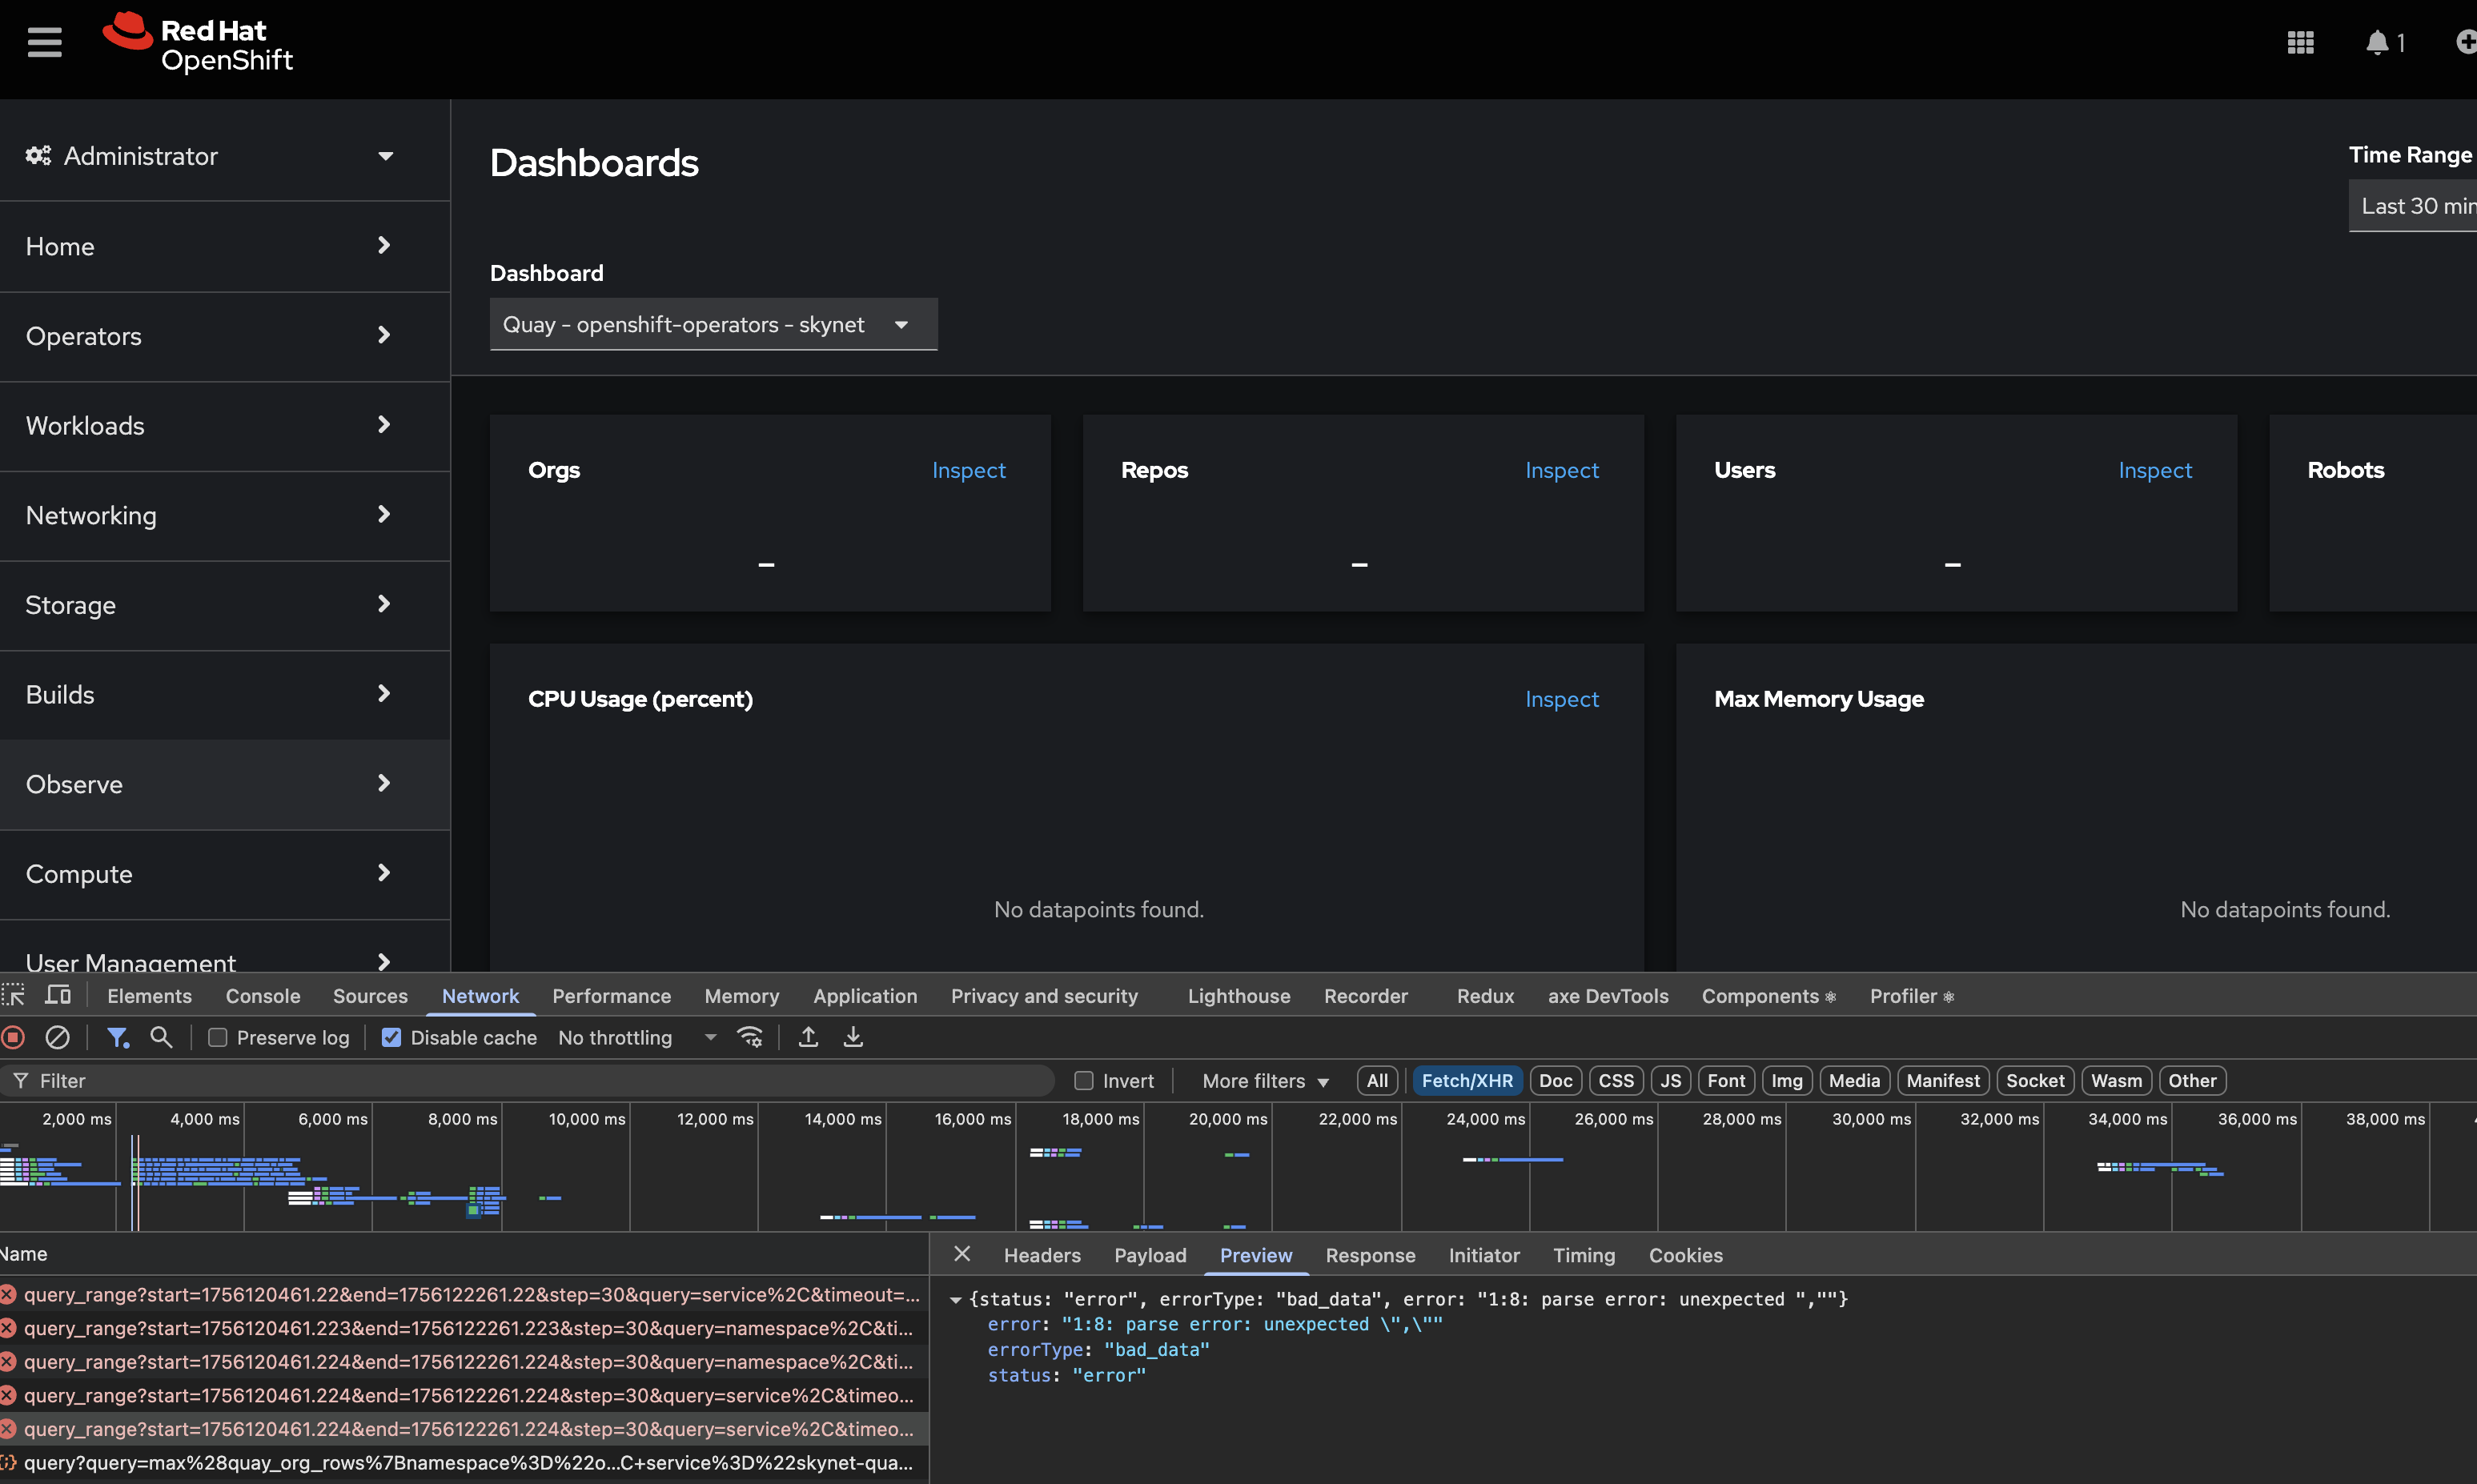Switch to the Console devtools tab
Screen dimensions: 2477x1484
[262, 996]
